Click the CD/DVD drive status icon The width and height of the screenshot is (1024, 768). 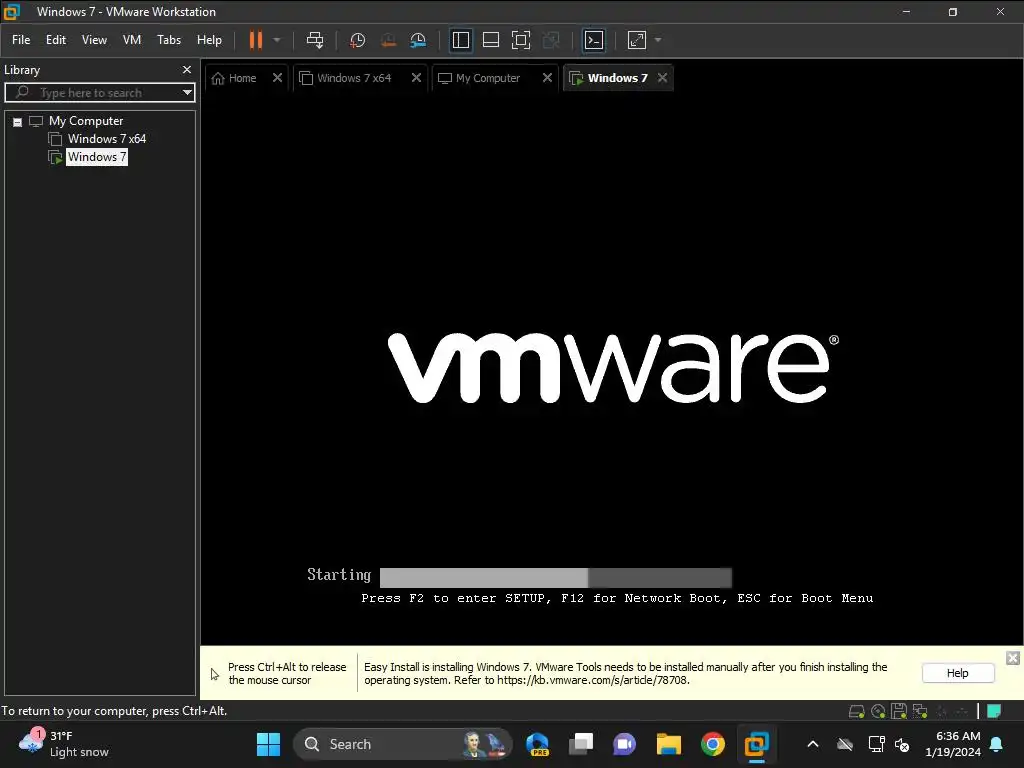coord(878,711)
